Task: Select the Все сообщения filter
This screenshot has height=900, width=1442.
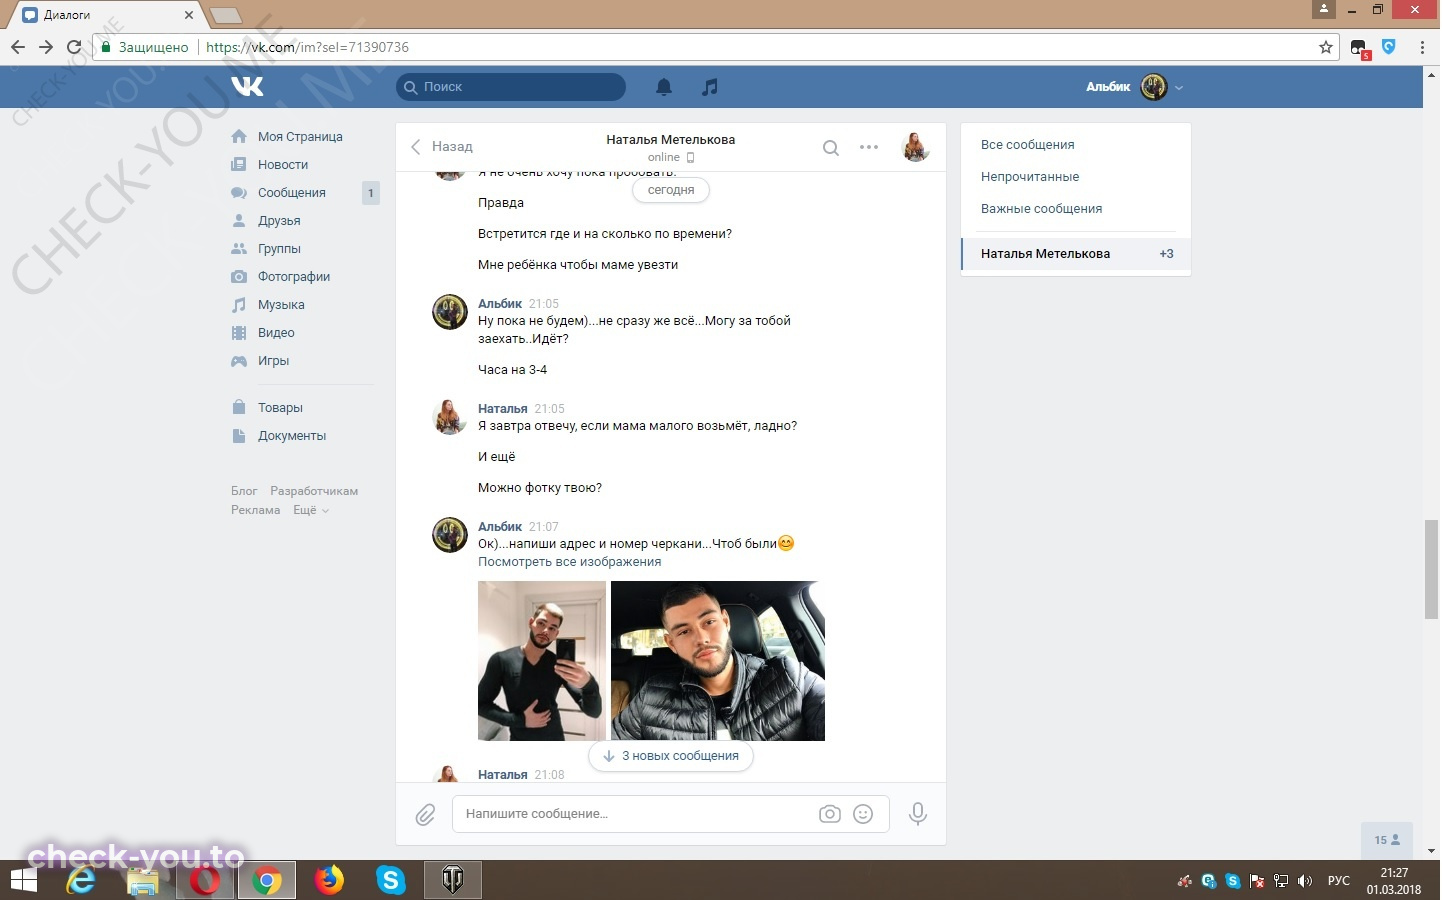Action: point(1027,144)
